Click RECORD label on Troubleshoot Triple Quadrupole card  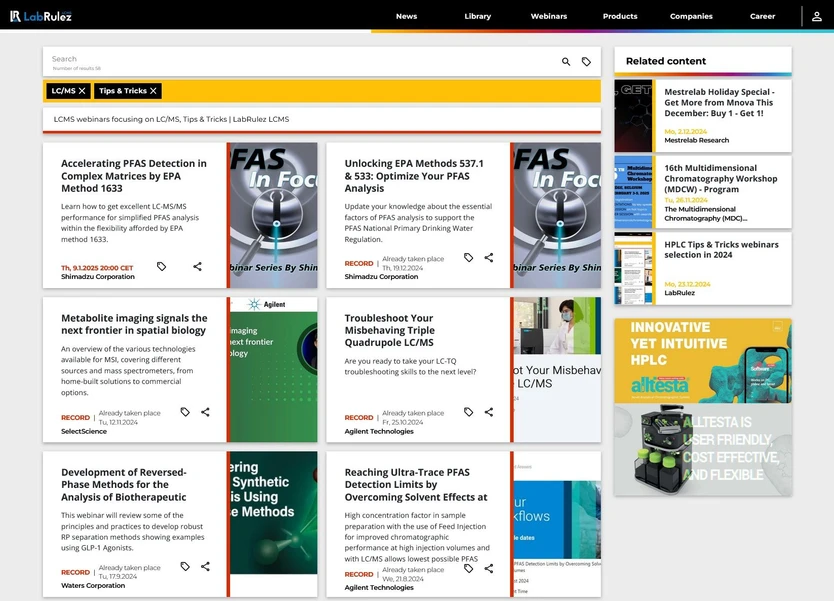(358, 418)
